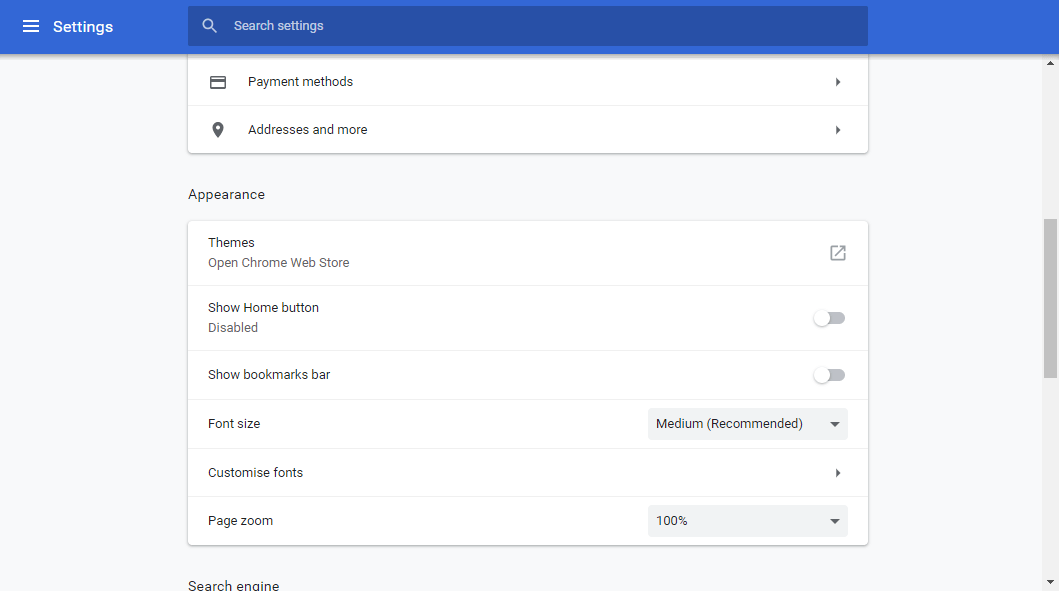Click the Addresses location pin icon
The height and width of the screenshot is (591, 1059).
click(x=217, y=130)
